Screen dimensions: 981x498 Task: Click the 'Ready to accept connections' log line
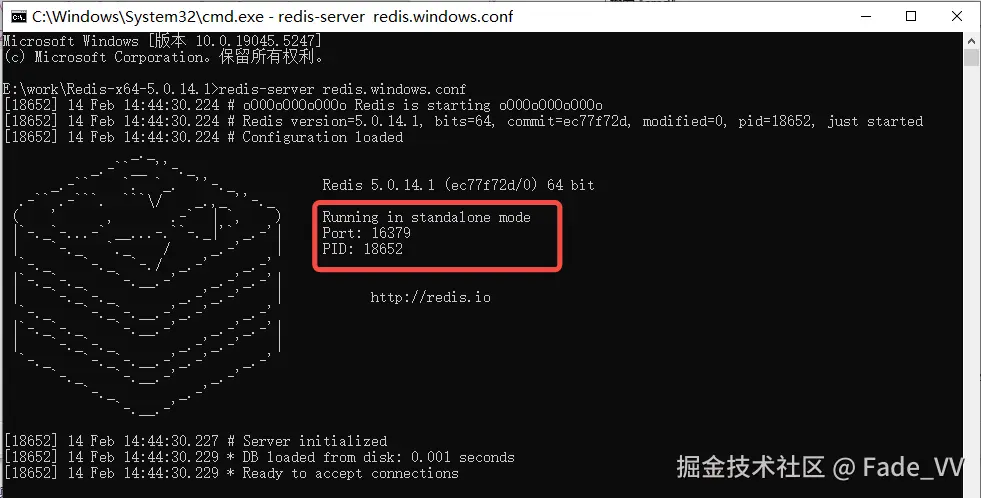231,474
